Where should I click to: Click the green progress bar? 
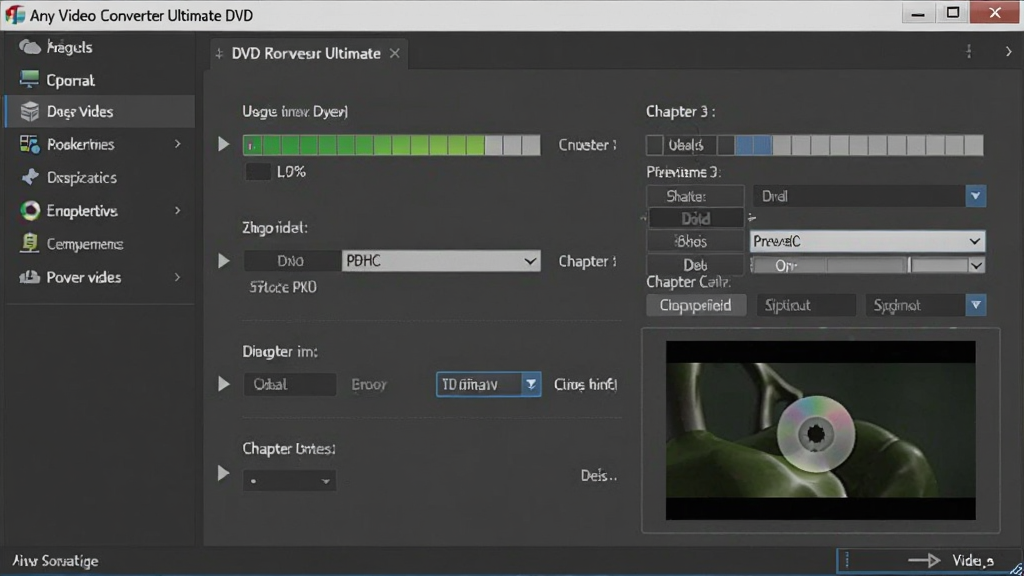[x=391, y=145]
